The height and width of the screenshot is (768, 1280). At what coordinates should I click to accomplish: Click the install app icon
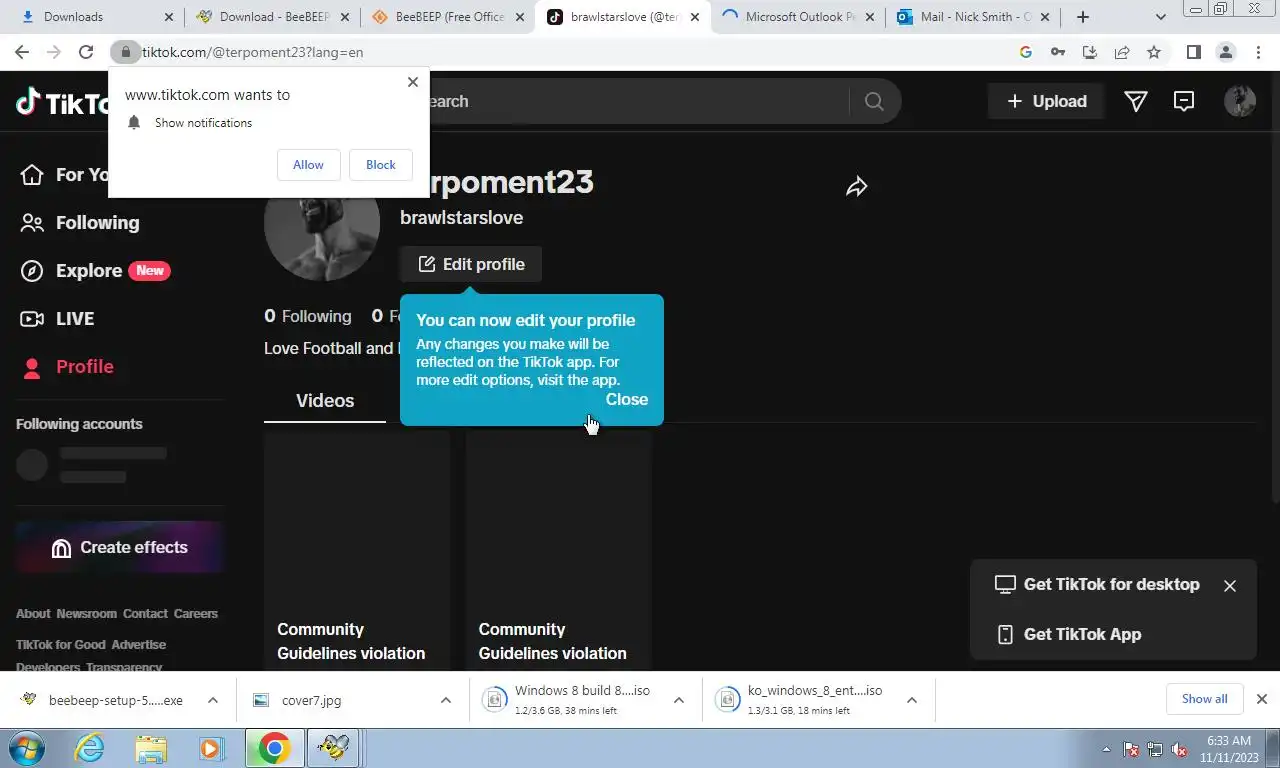click(x=1090, y=52)
